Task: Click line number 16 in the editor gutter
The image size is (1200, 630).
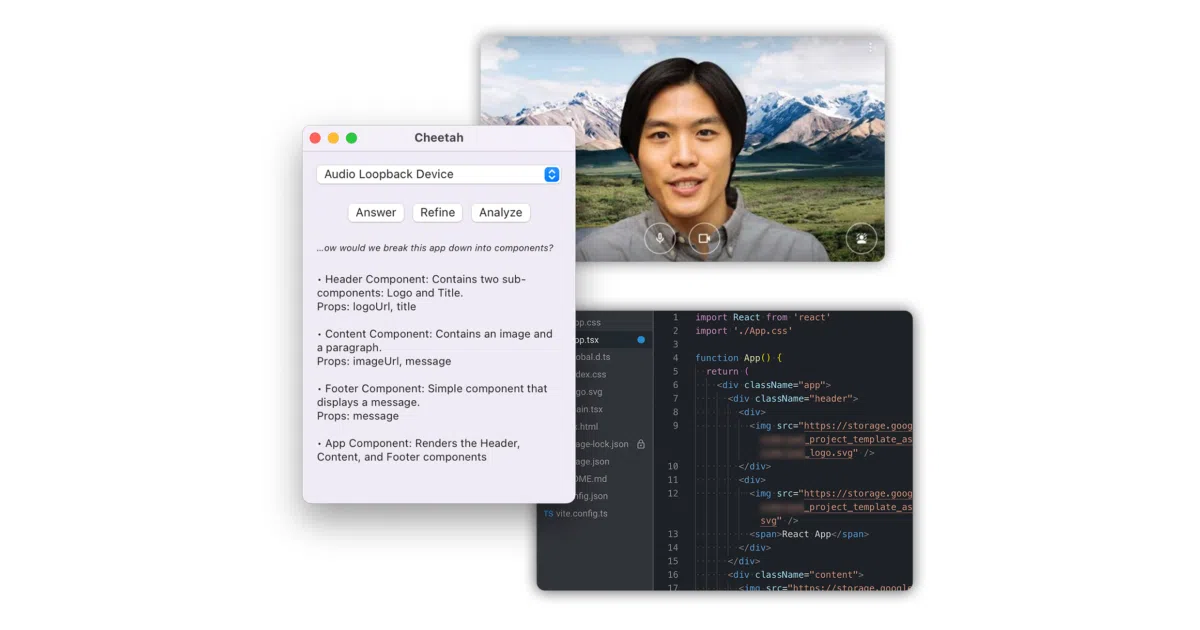Action: (x=673, y=575)
